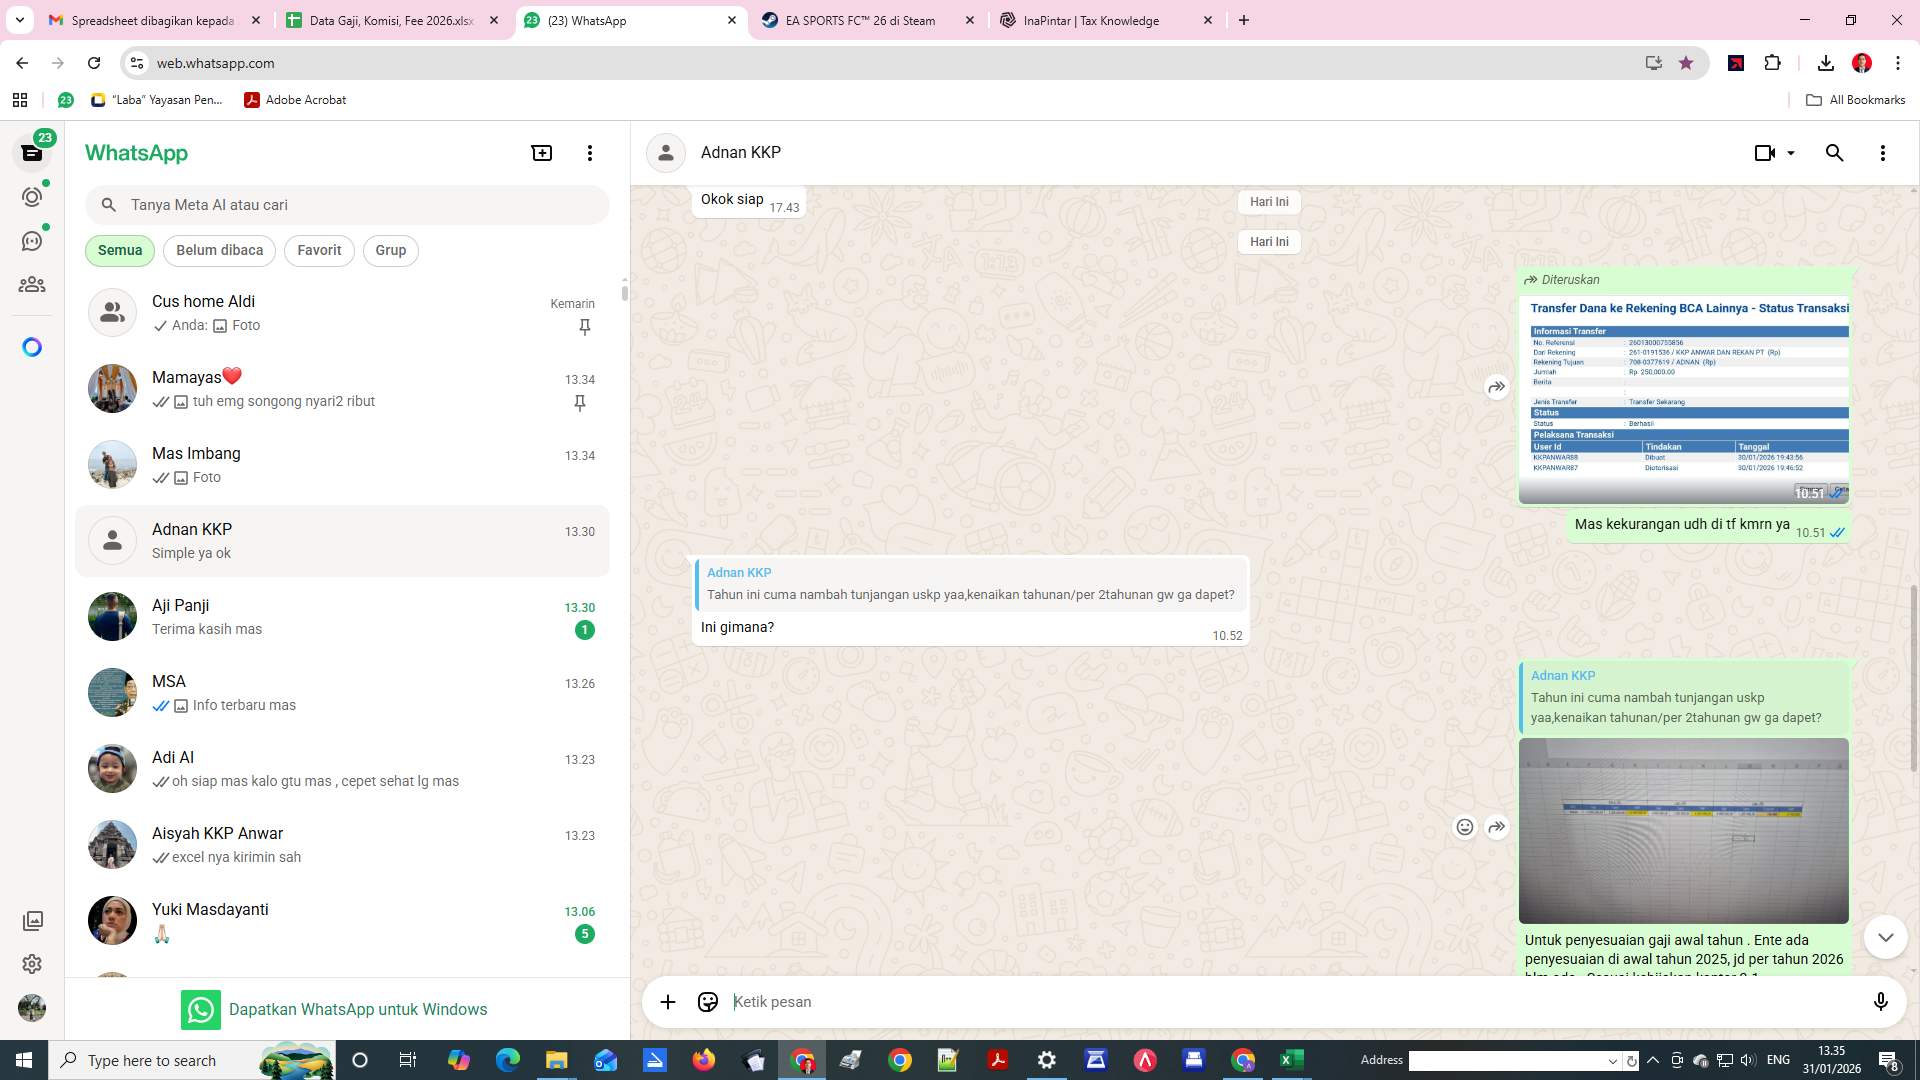1920x1080 pixels.
Task: Enable the Belum dibaca filter
Action: [x=219, y=250]
